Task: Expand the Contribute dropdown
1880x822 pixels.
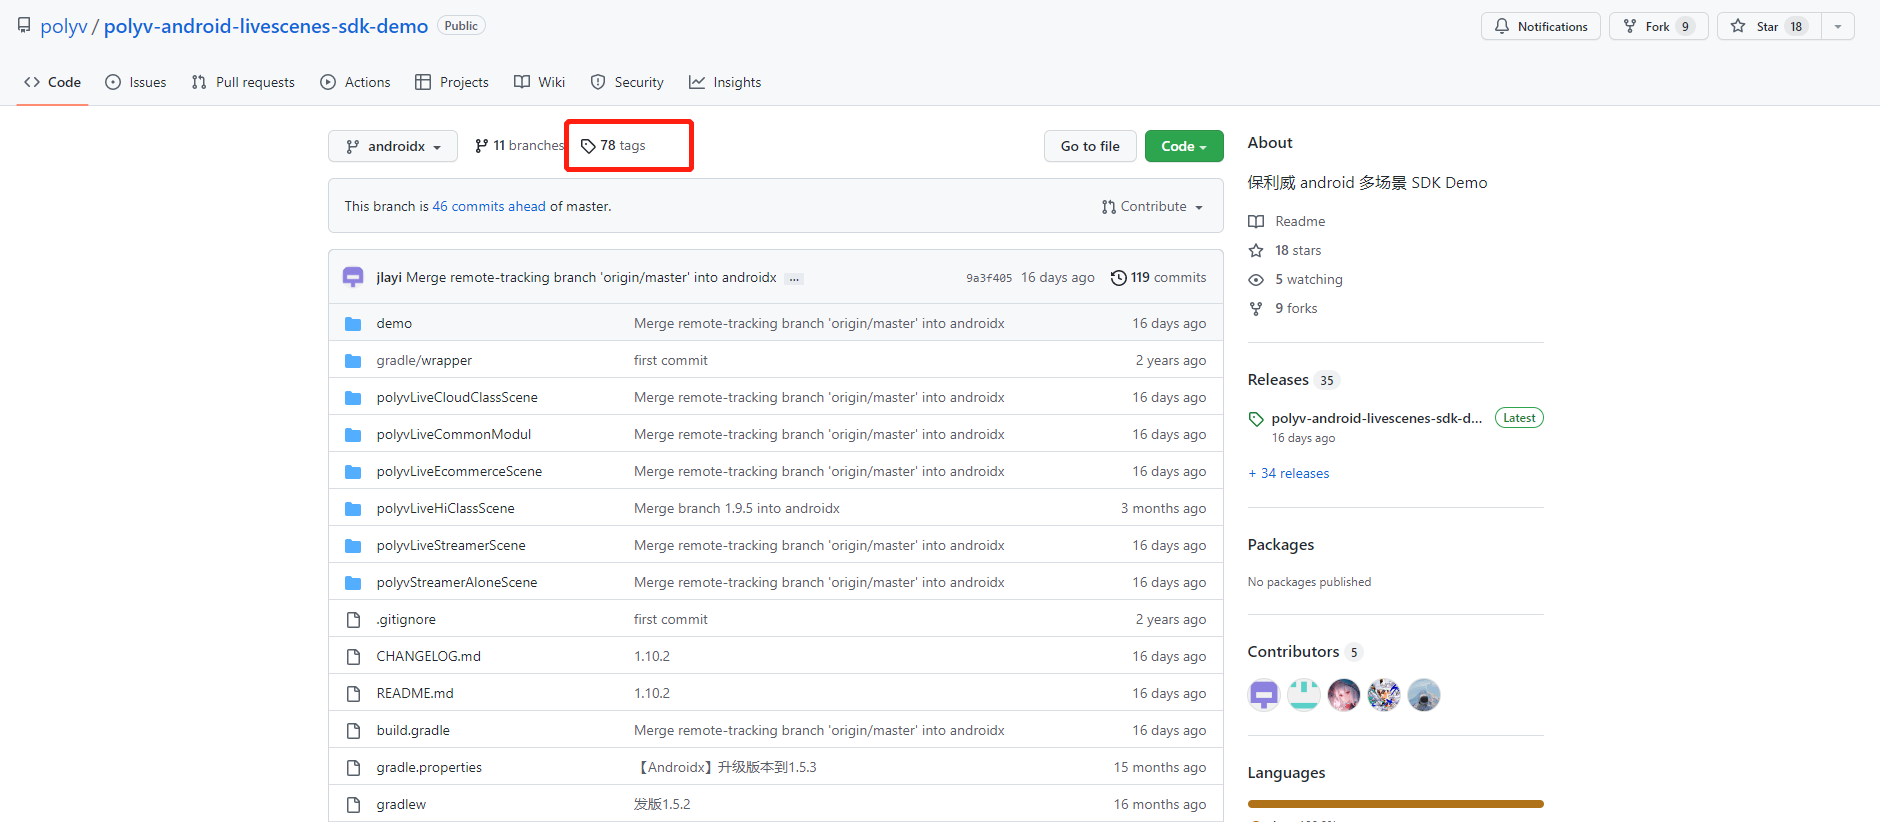Action: (1152, 206)
